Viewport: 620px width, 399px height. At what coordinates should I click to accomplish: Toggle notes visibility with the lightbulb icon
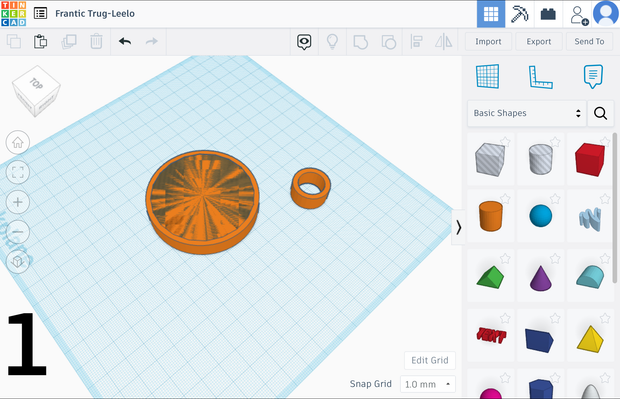click(x=332, y=41)
